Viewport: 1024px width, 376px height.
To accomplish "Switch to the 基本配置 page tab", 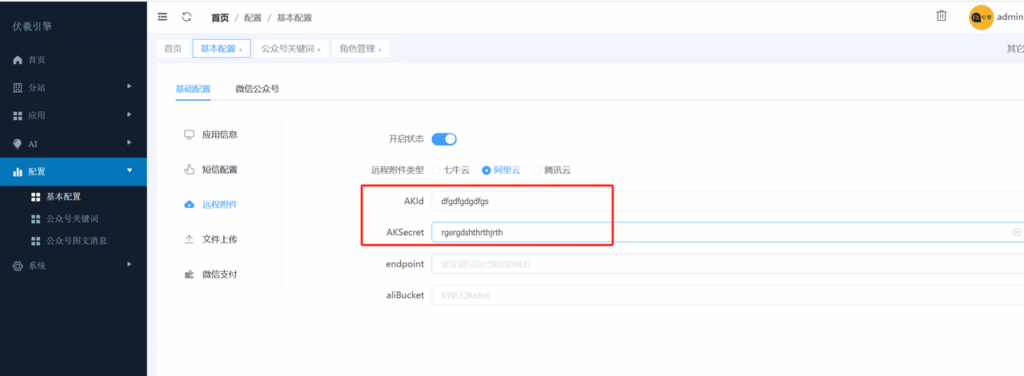I will point(221,49).
